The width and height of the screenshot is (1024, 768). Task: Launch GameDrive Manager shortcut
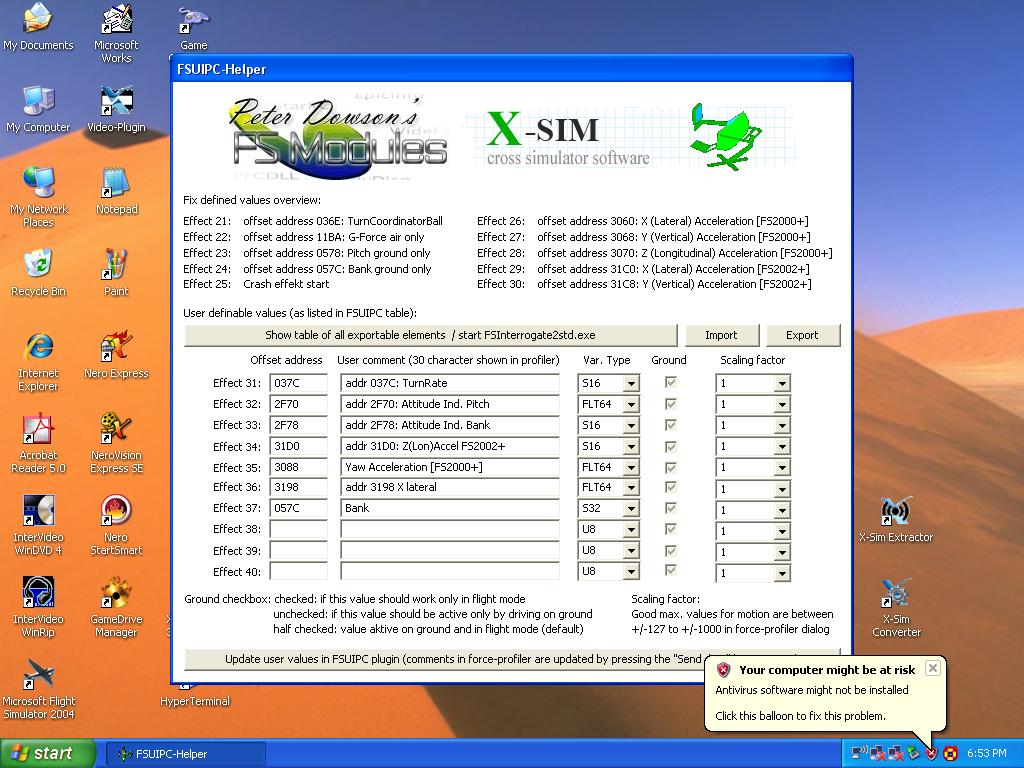point(116,607)
